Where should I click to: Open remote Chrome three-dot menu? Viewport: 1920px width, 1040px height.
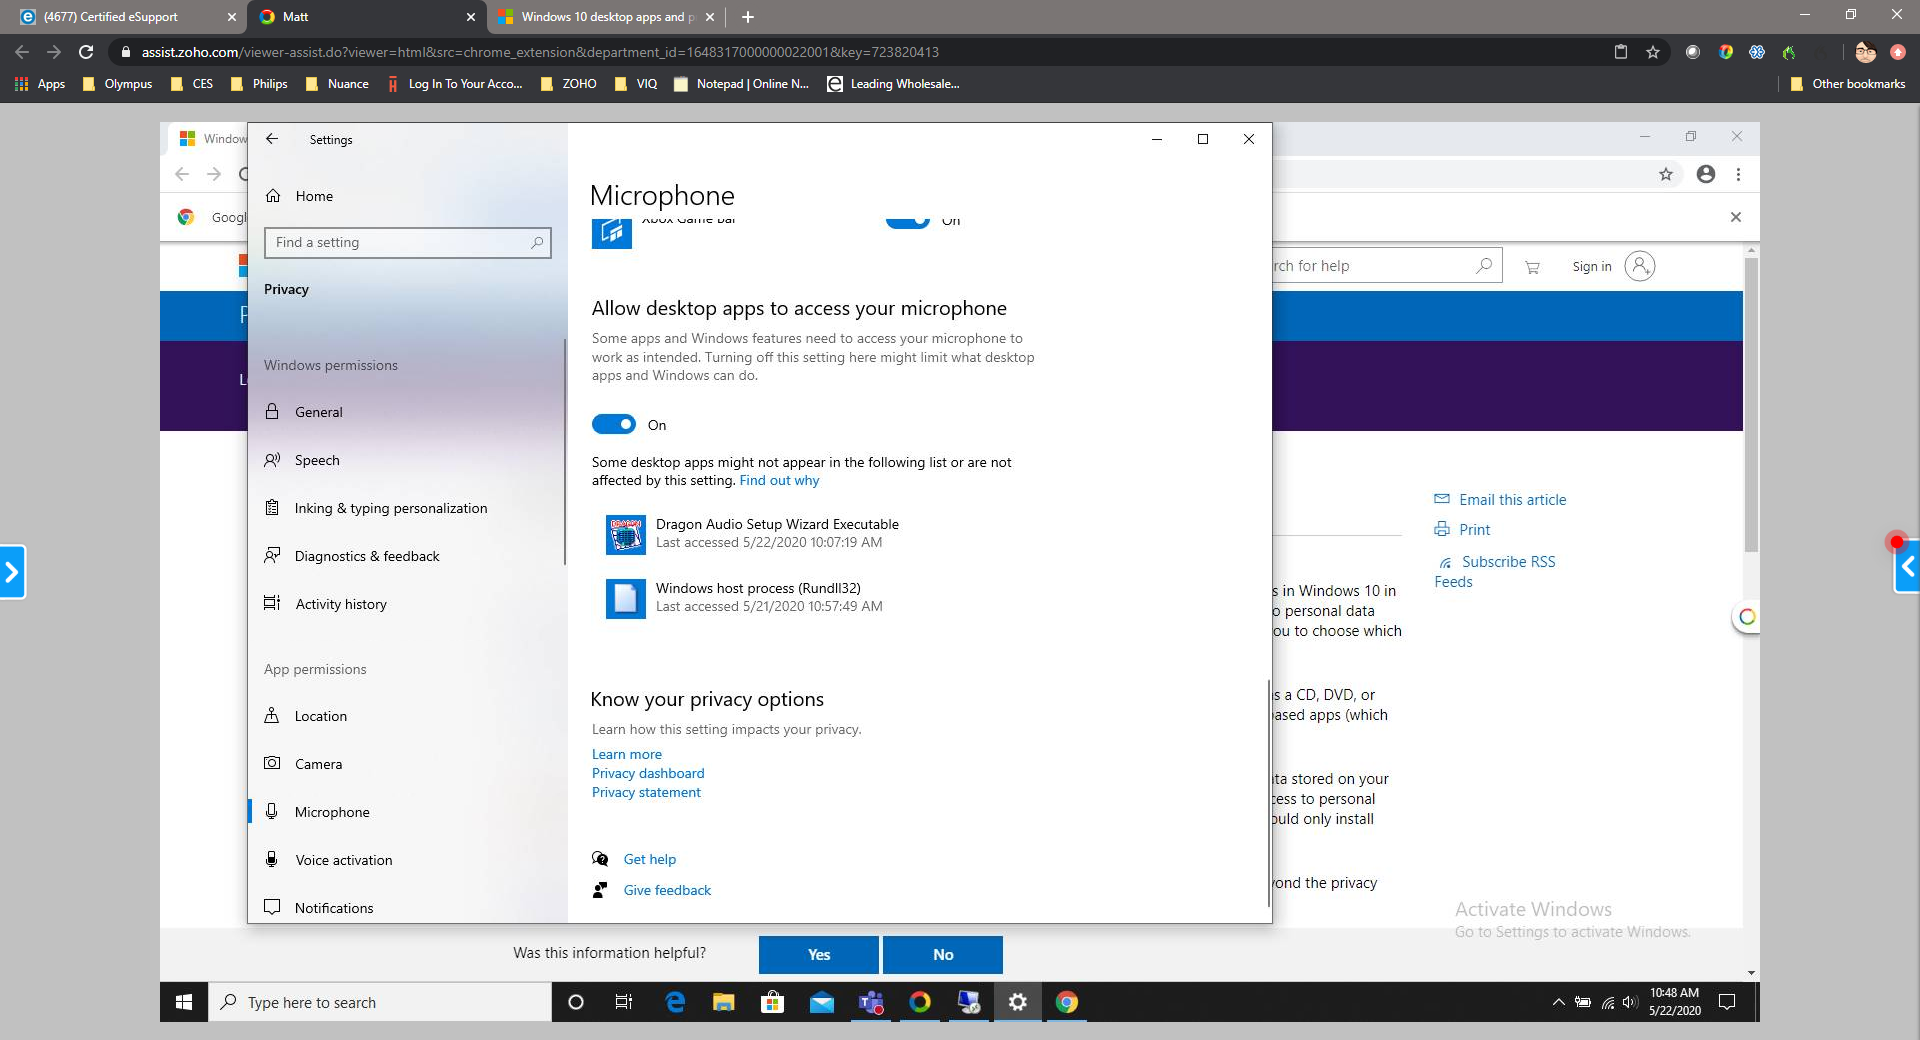[1738, 174]
